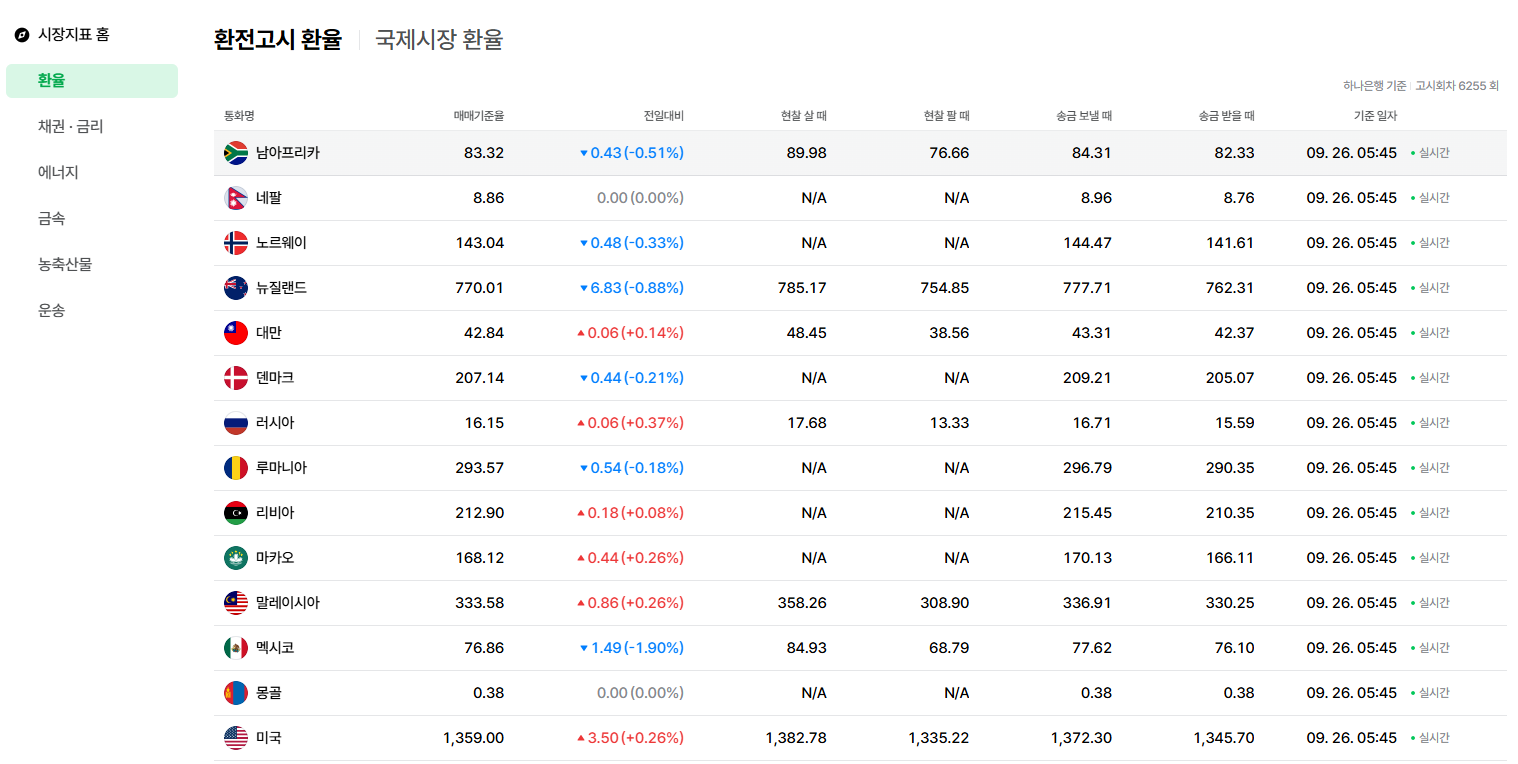Click the 몽골 currency name
This screenshot has height=764, width=1518.
point(269,693)
